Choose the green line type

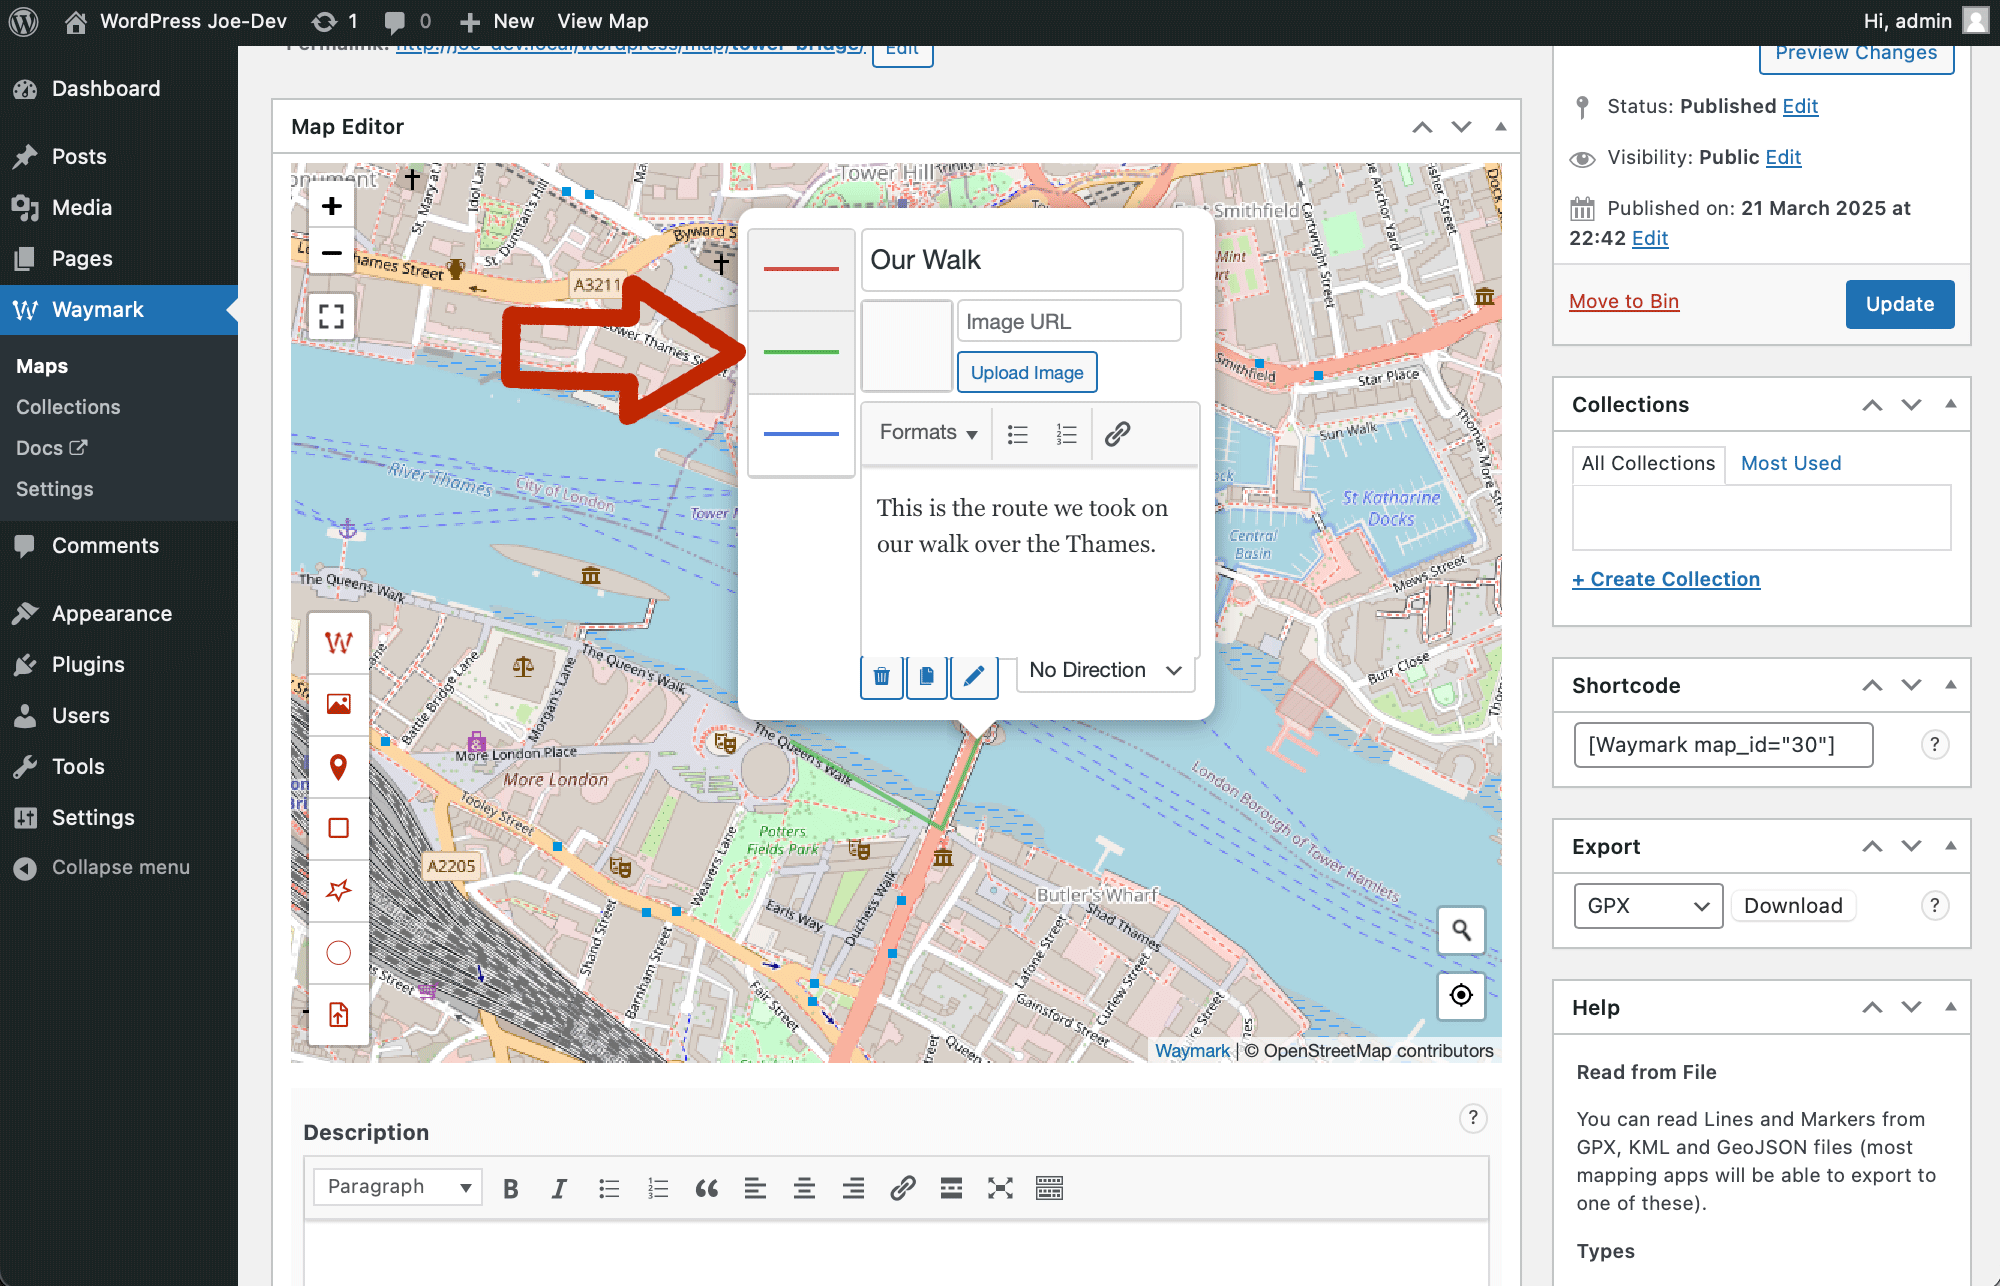(801, 352)
